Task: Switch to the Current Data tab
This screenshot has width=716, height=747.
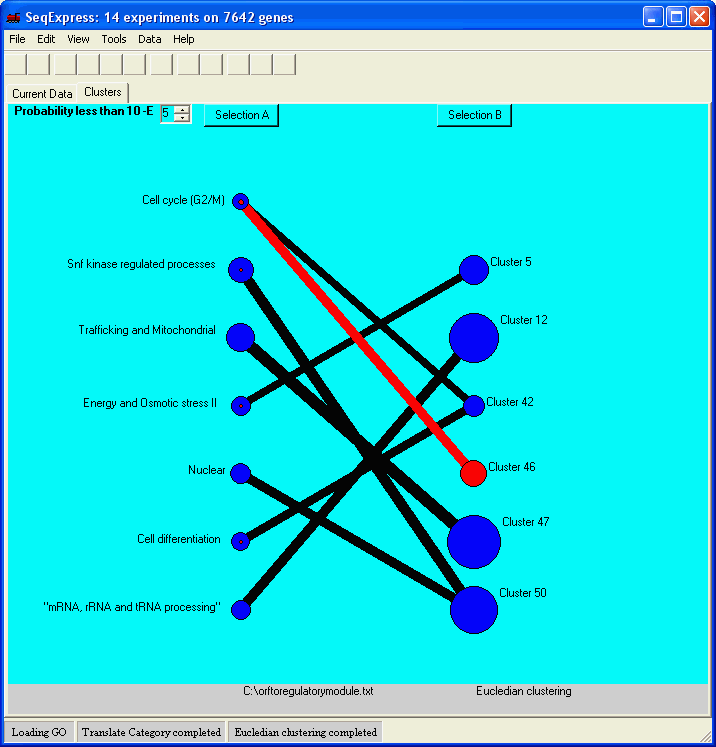Action: pyautogui.click(x=42, y=94)
